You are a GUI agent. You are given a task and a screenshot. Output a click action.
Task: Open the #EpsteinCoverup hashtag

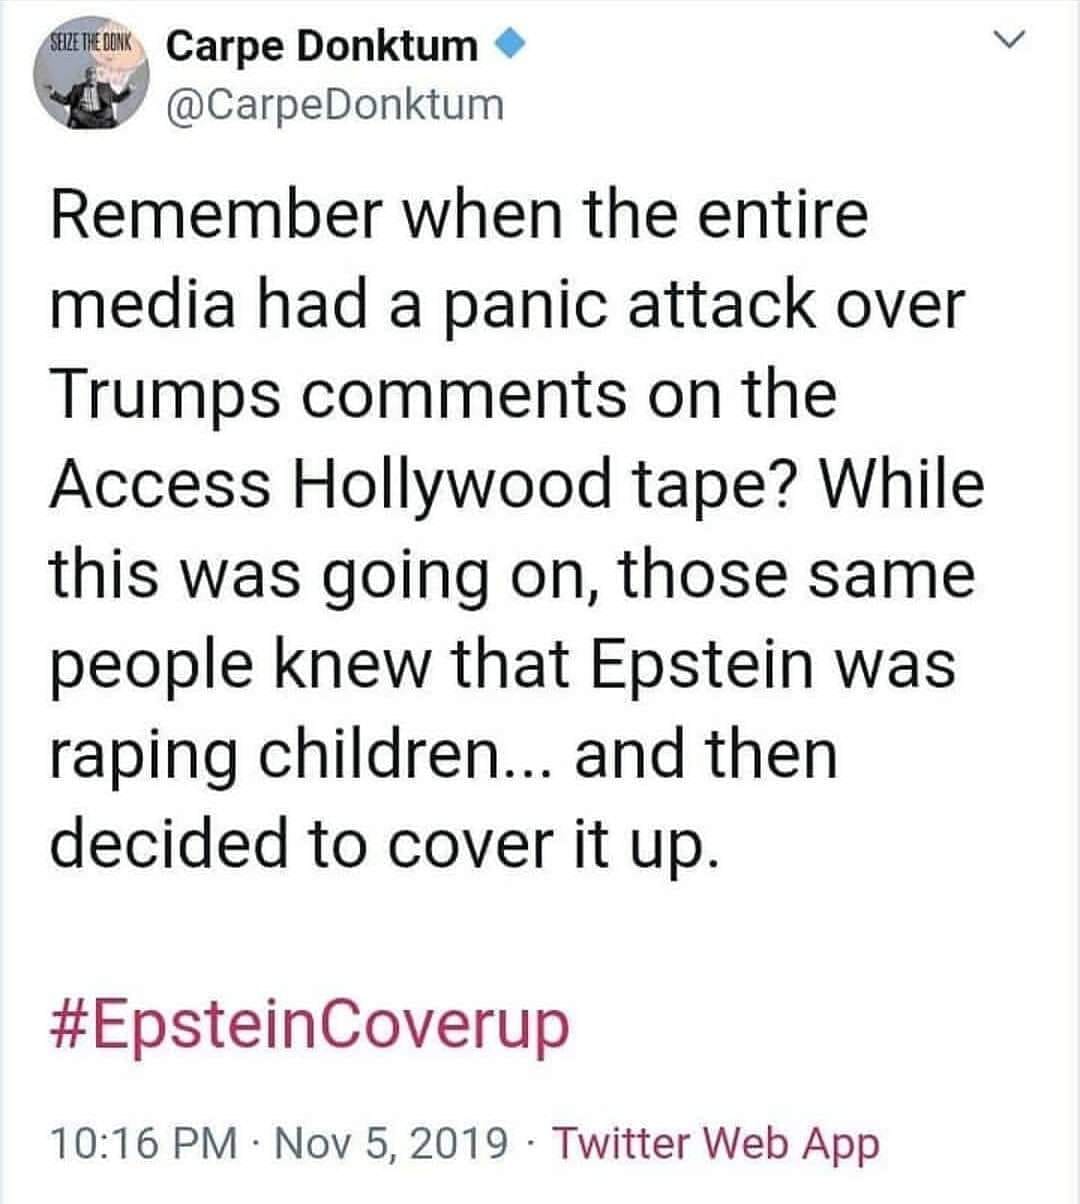[x=309, y=1023]
